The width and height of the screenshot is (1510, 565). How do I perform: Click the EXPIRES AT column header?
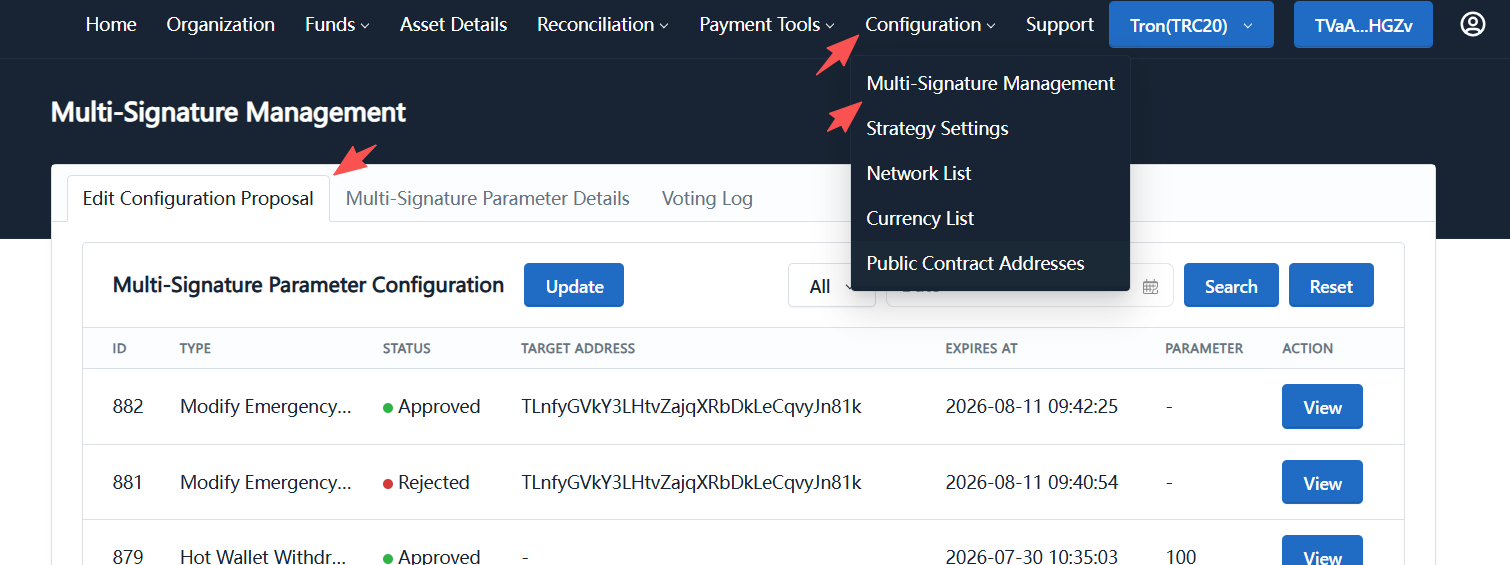coord(981,349)
